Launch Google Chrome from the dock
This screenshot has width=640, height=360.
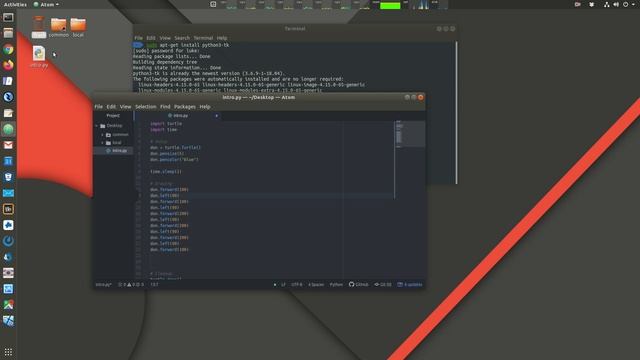[x=8, y=49]
